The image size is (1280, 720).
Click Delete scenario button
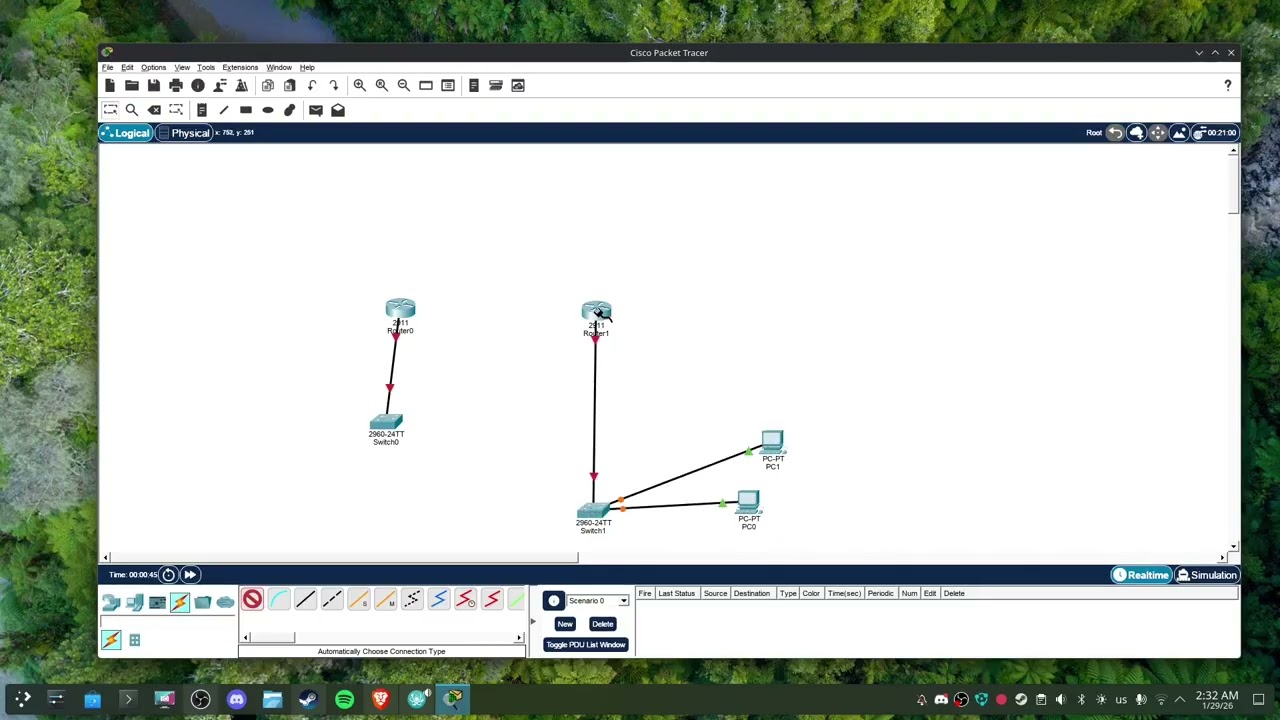point(602,624)
